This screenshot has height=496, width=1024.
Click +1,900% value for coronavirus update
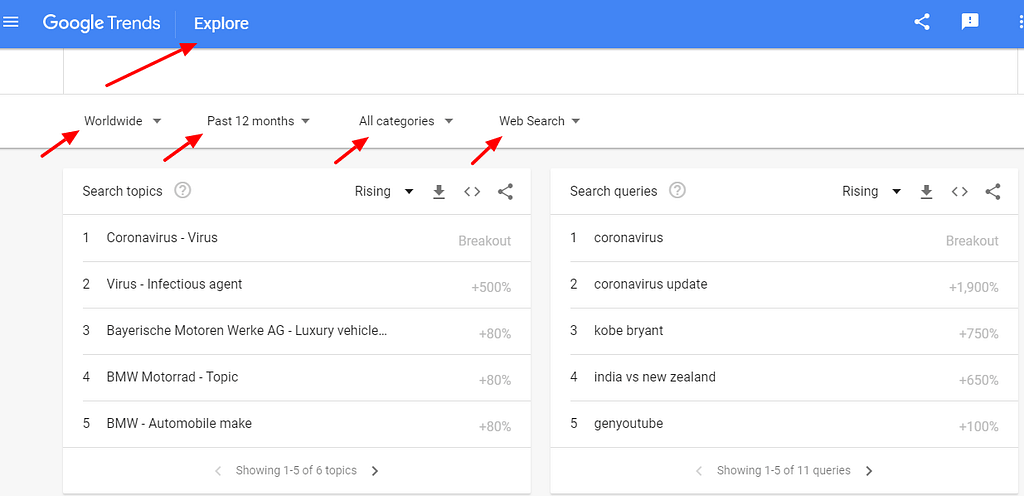pyautogui.click(x=974, y=287)
